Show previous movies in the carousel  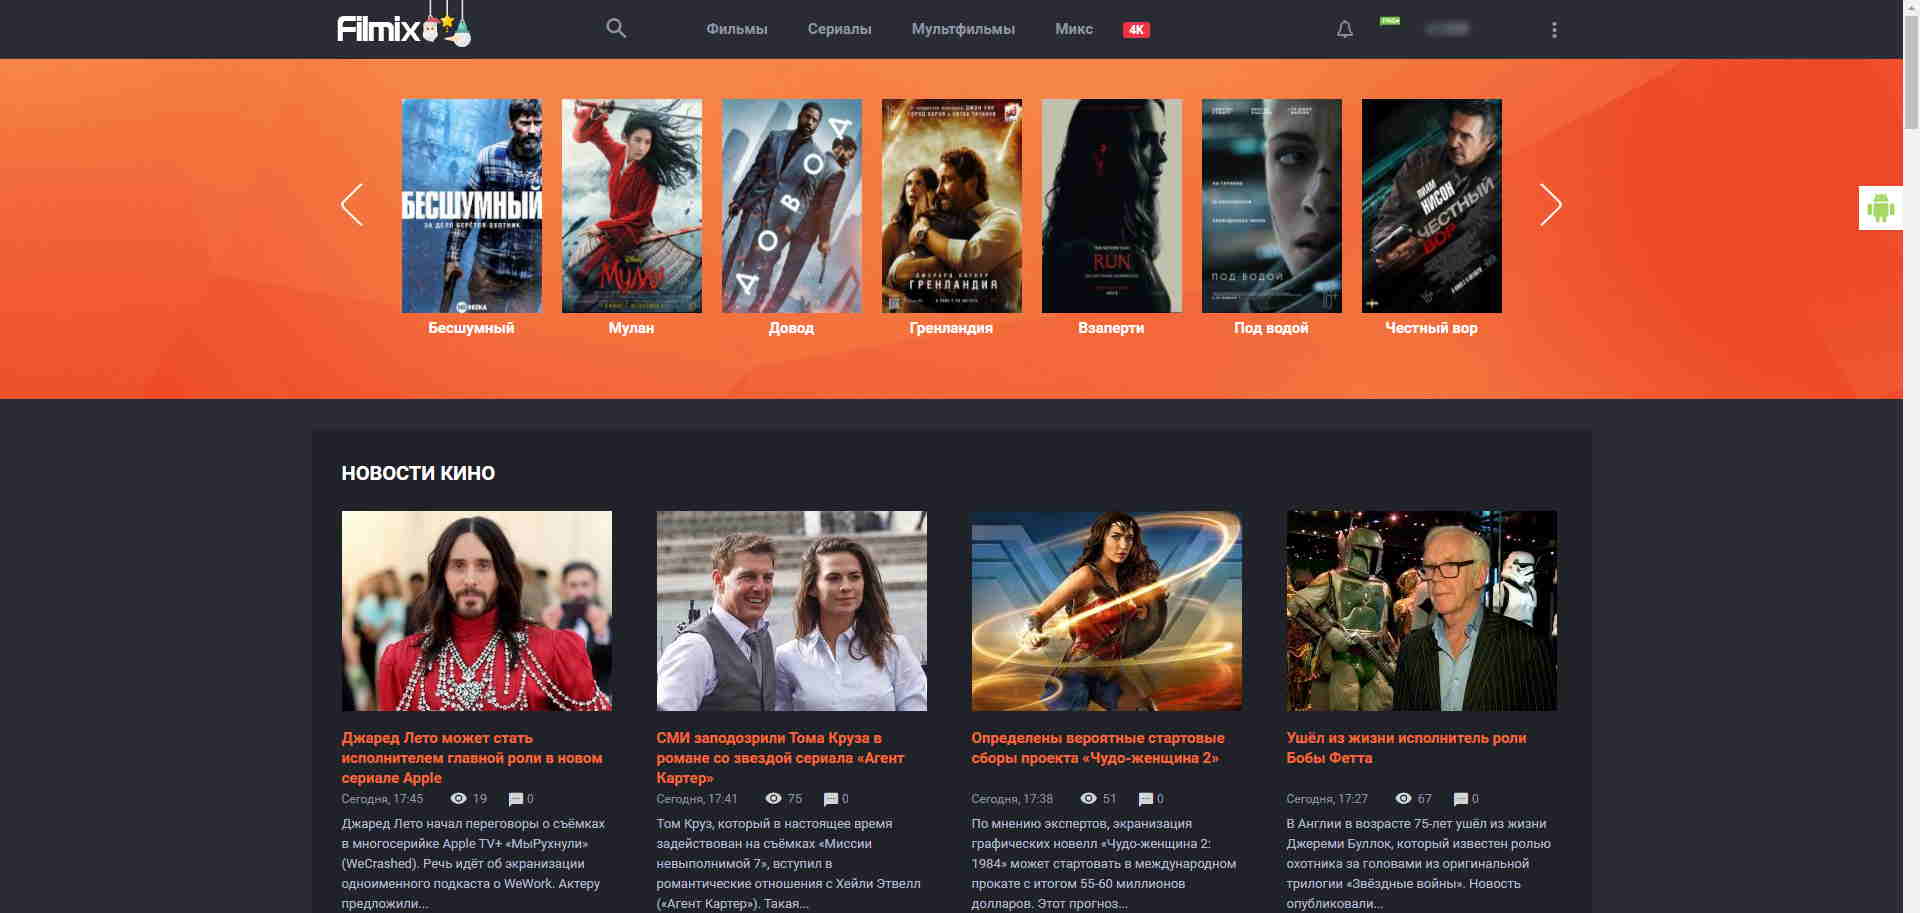[352, 205]
